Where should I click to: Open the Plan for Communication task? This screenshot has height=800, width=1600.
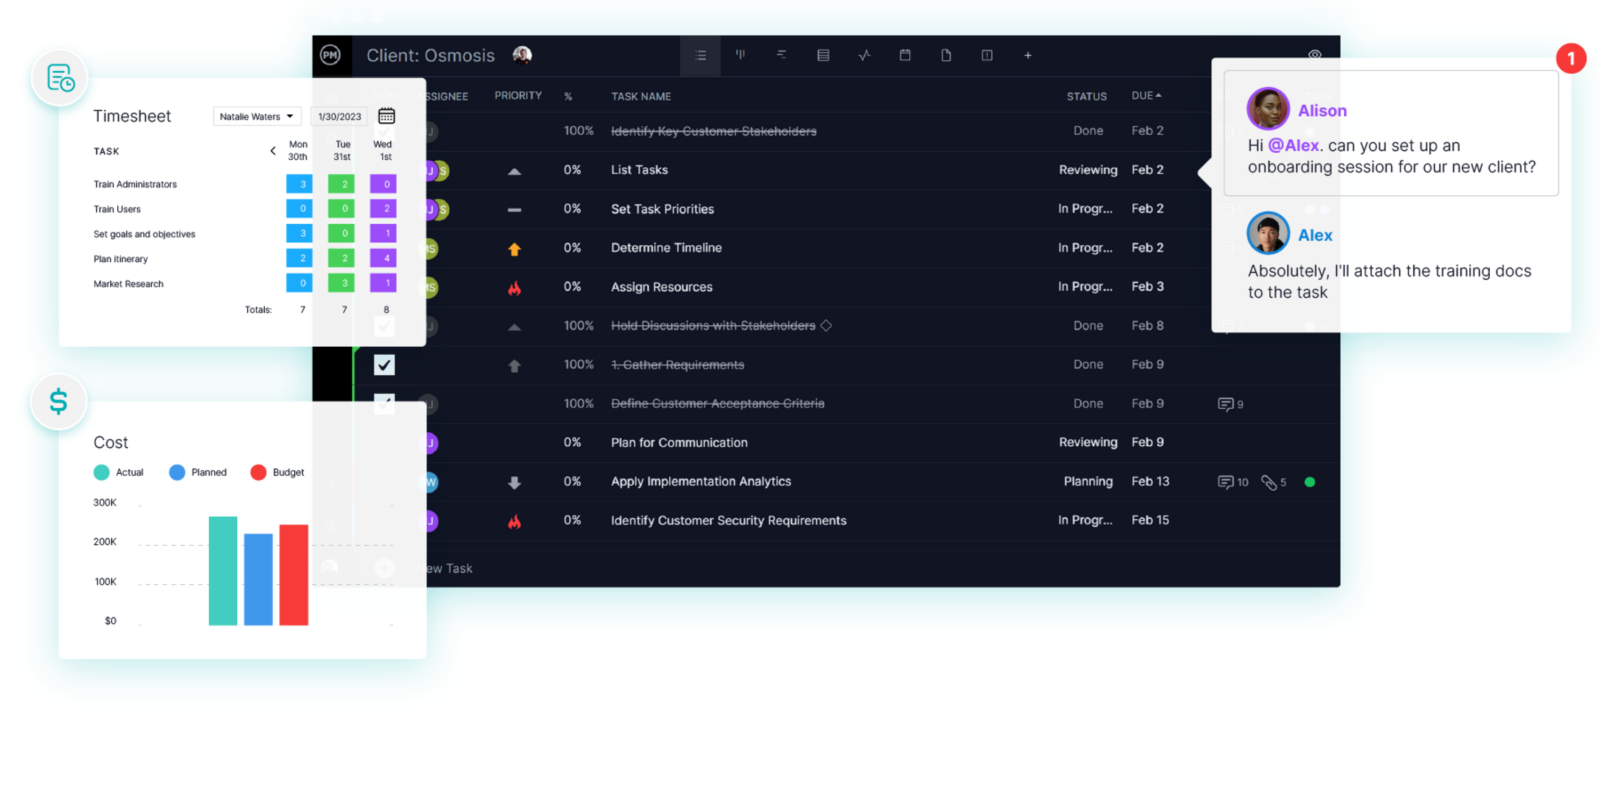click(679, 442)
